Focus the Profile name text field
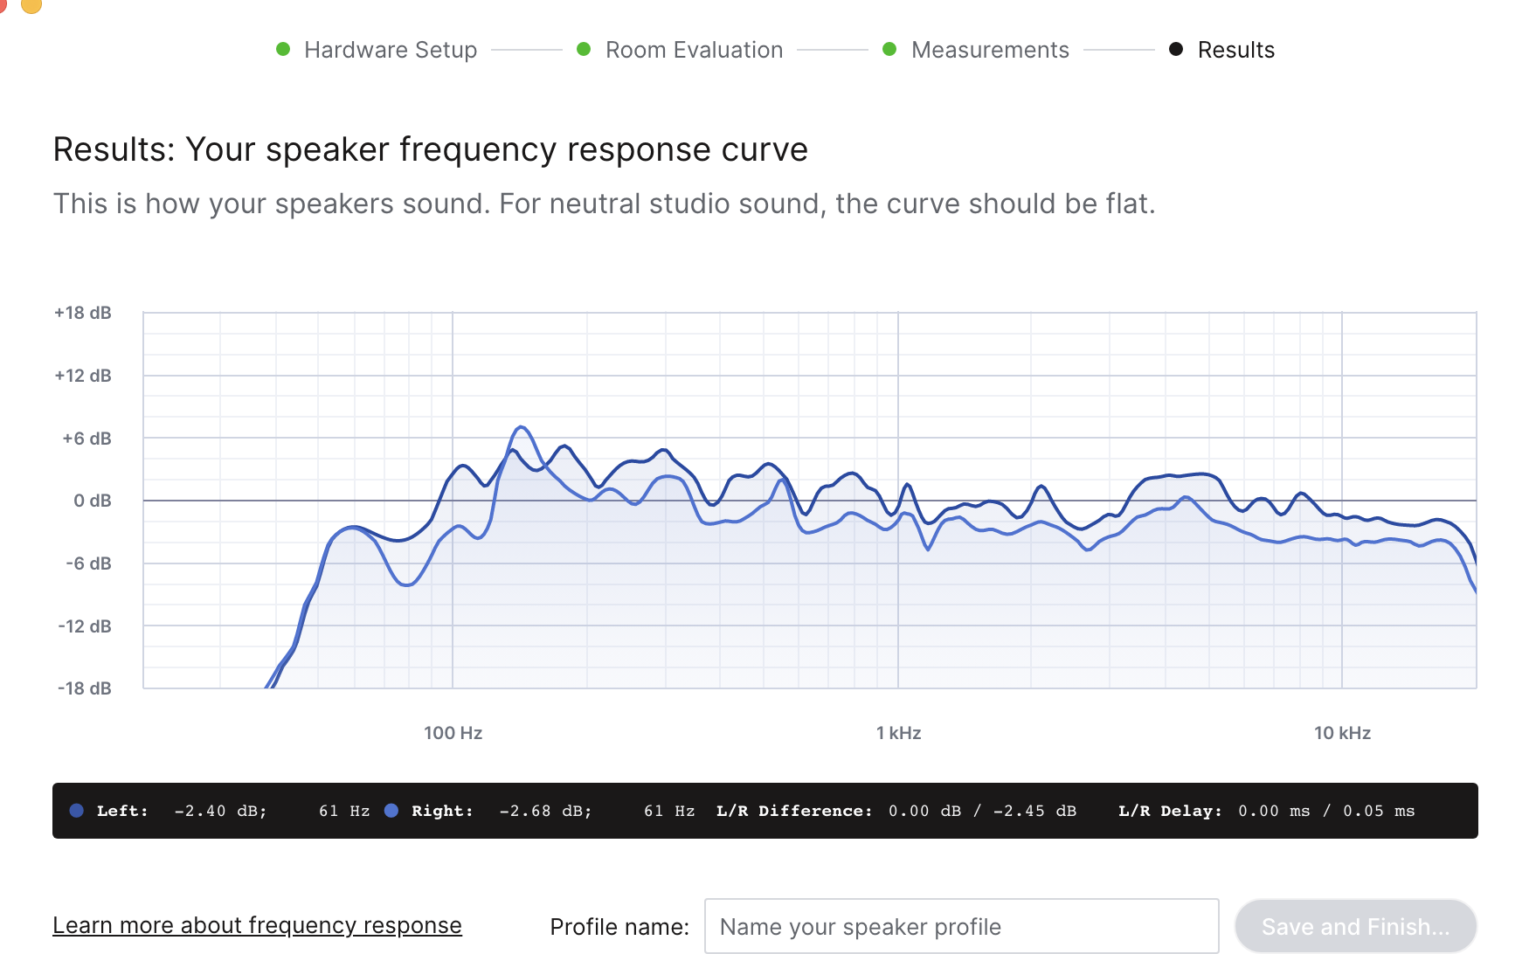Viewport: 1536px width, 954px height. pos(960,926)
